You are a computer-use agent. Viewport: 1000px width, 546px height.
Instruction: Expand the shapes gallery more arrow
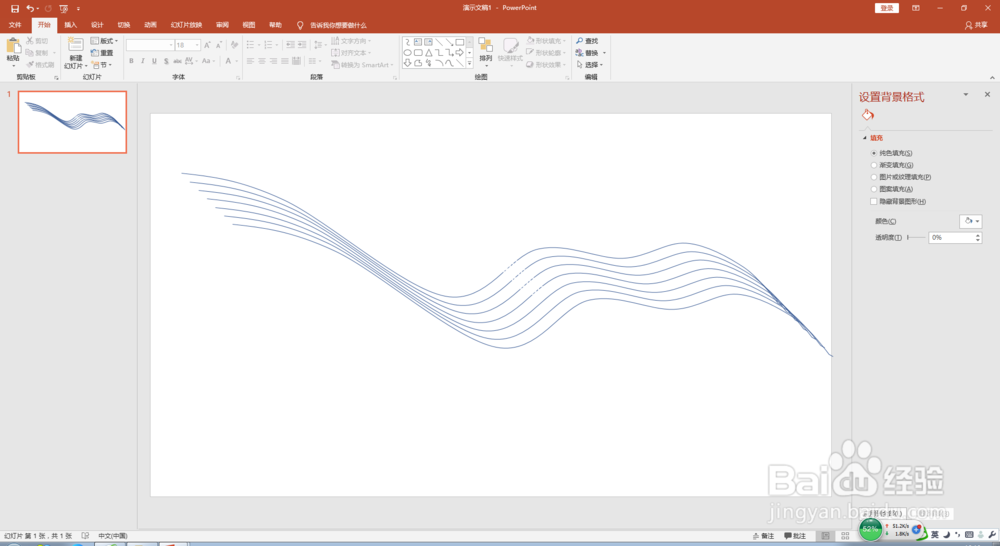pyautogui.click(x=469, y=63)
